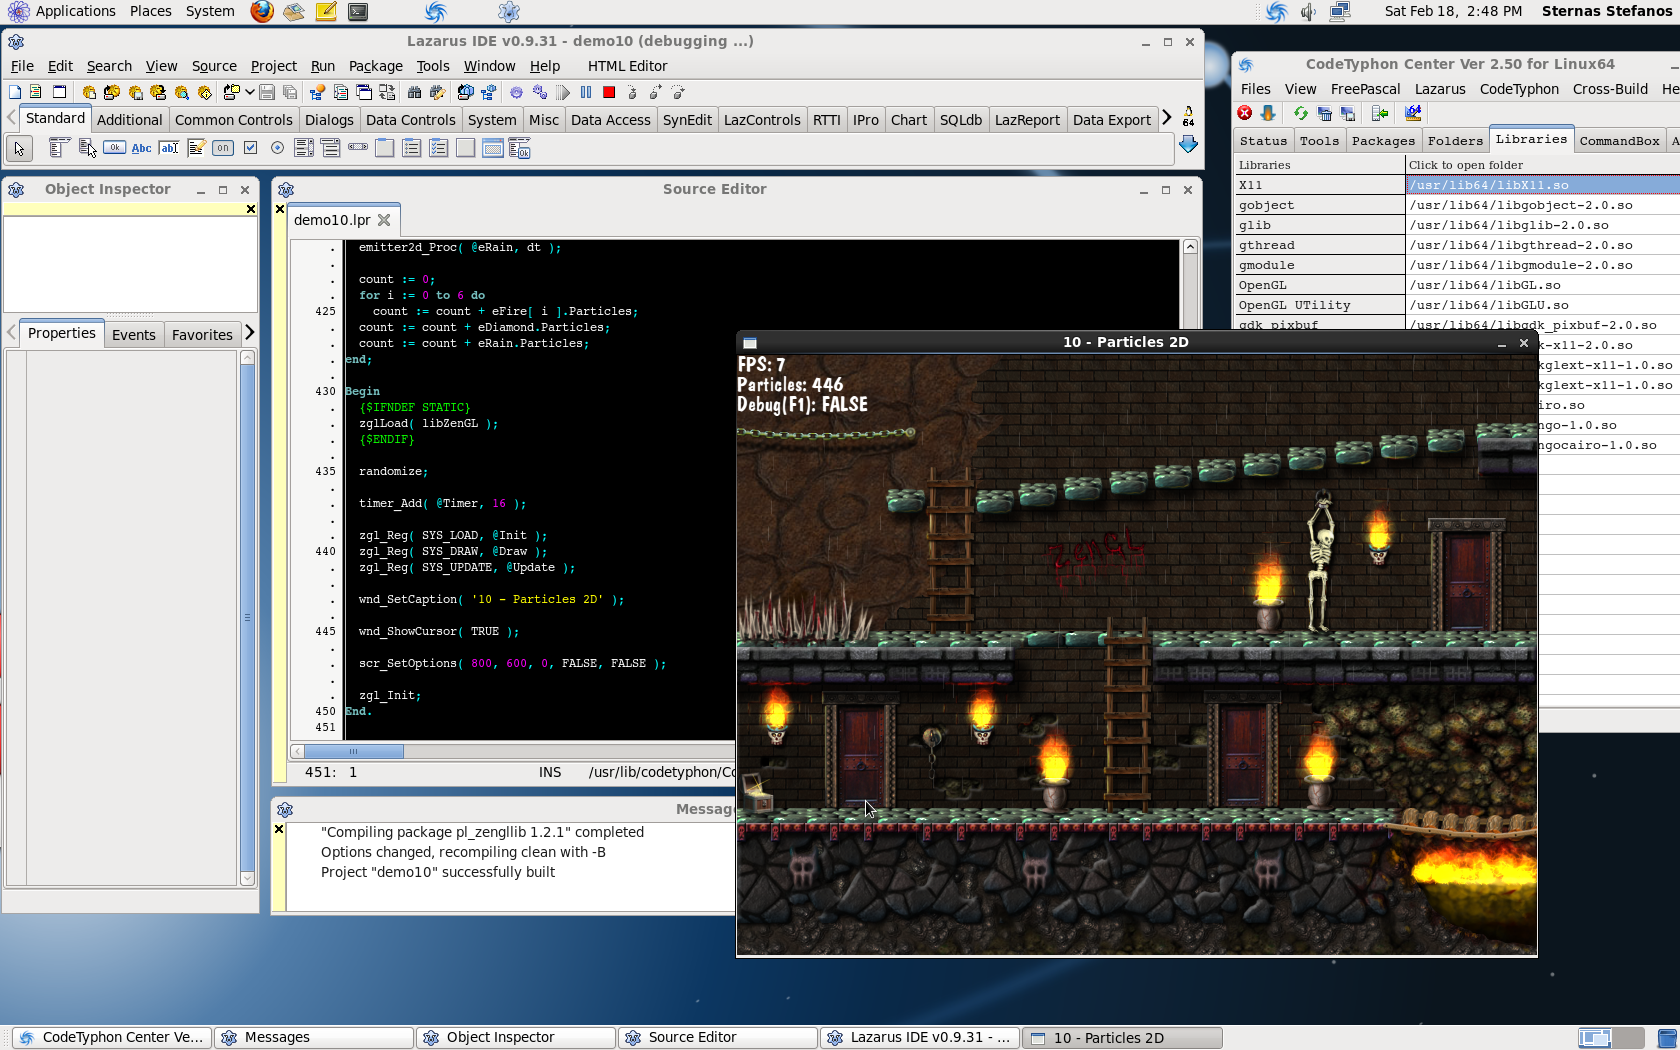1680x1050 pixels.
Task: Select the TActionList component icon
Action: 519,149
